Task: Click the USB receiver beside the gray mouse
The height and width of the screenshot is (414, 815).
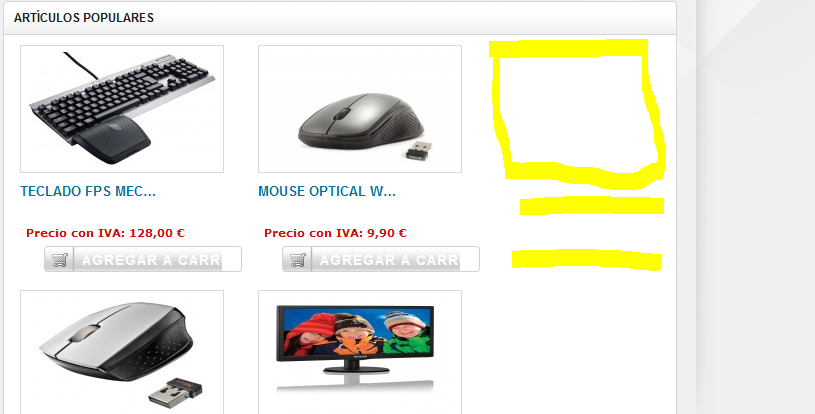Action: [419, 150]
